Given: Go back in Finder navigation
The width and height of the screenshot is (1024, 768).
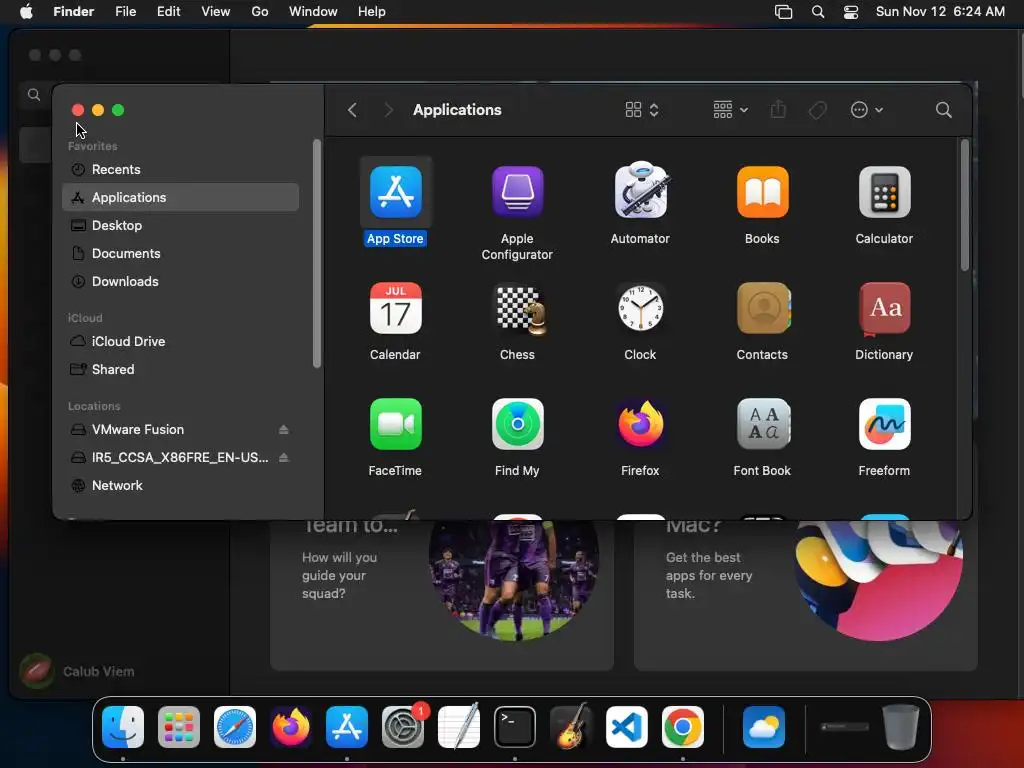Looking at the screenshot, I should [353, 110].
